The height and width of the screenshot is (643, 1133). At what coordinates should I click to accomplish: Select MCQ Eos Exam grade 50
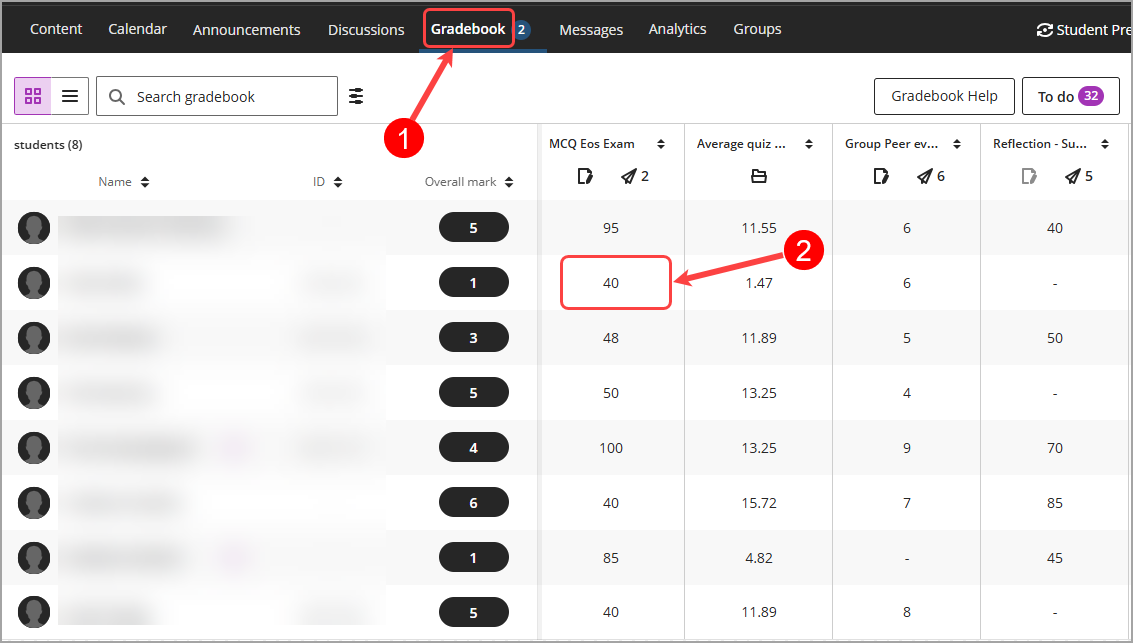coord(611,392)
